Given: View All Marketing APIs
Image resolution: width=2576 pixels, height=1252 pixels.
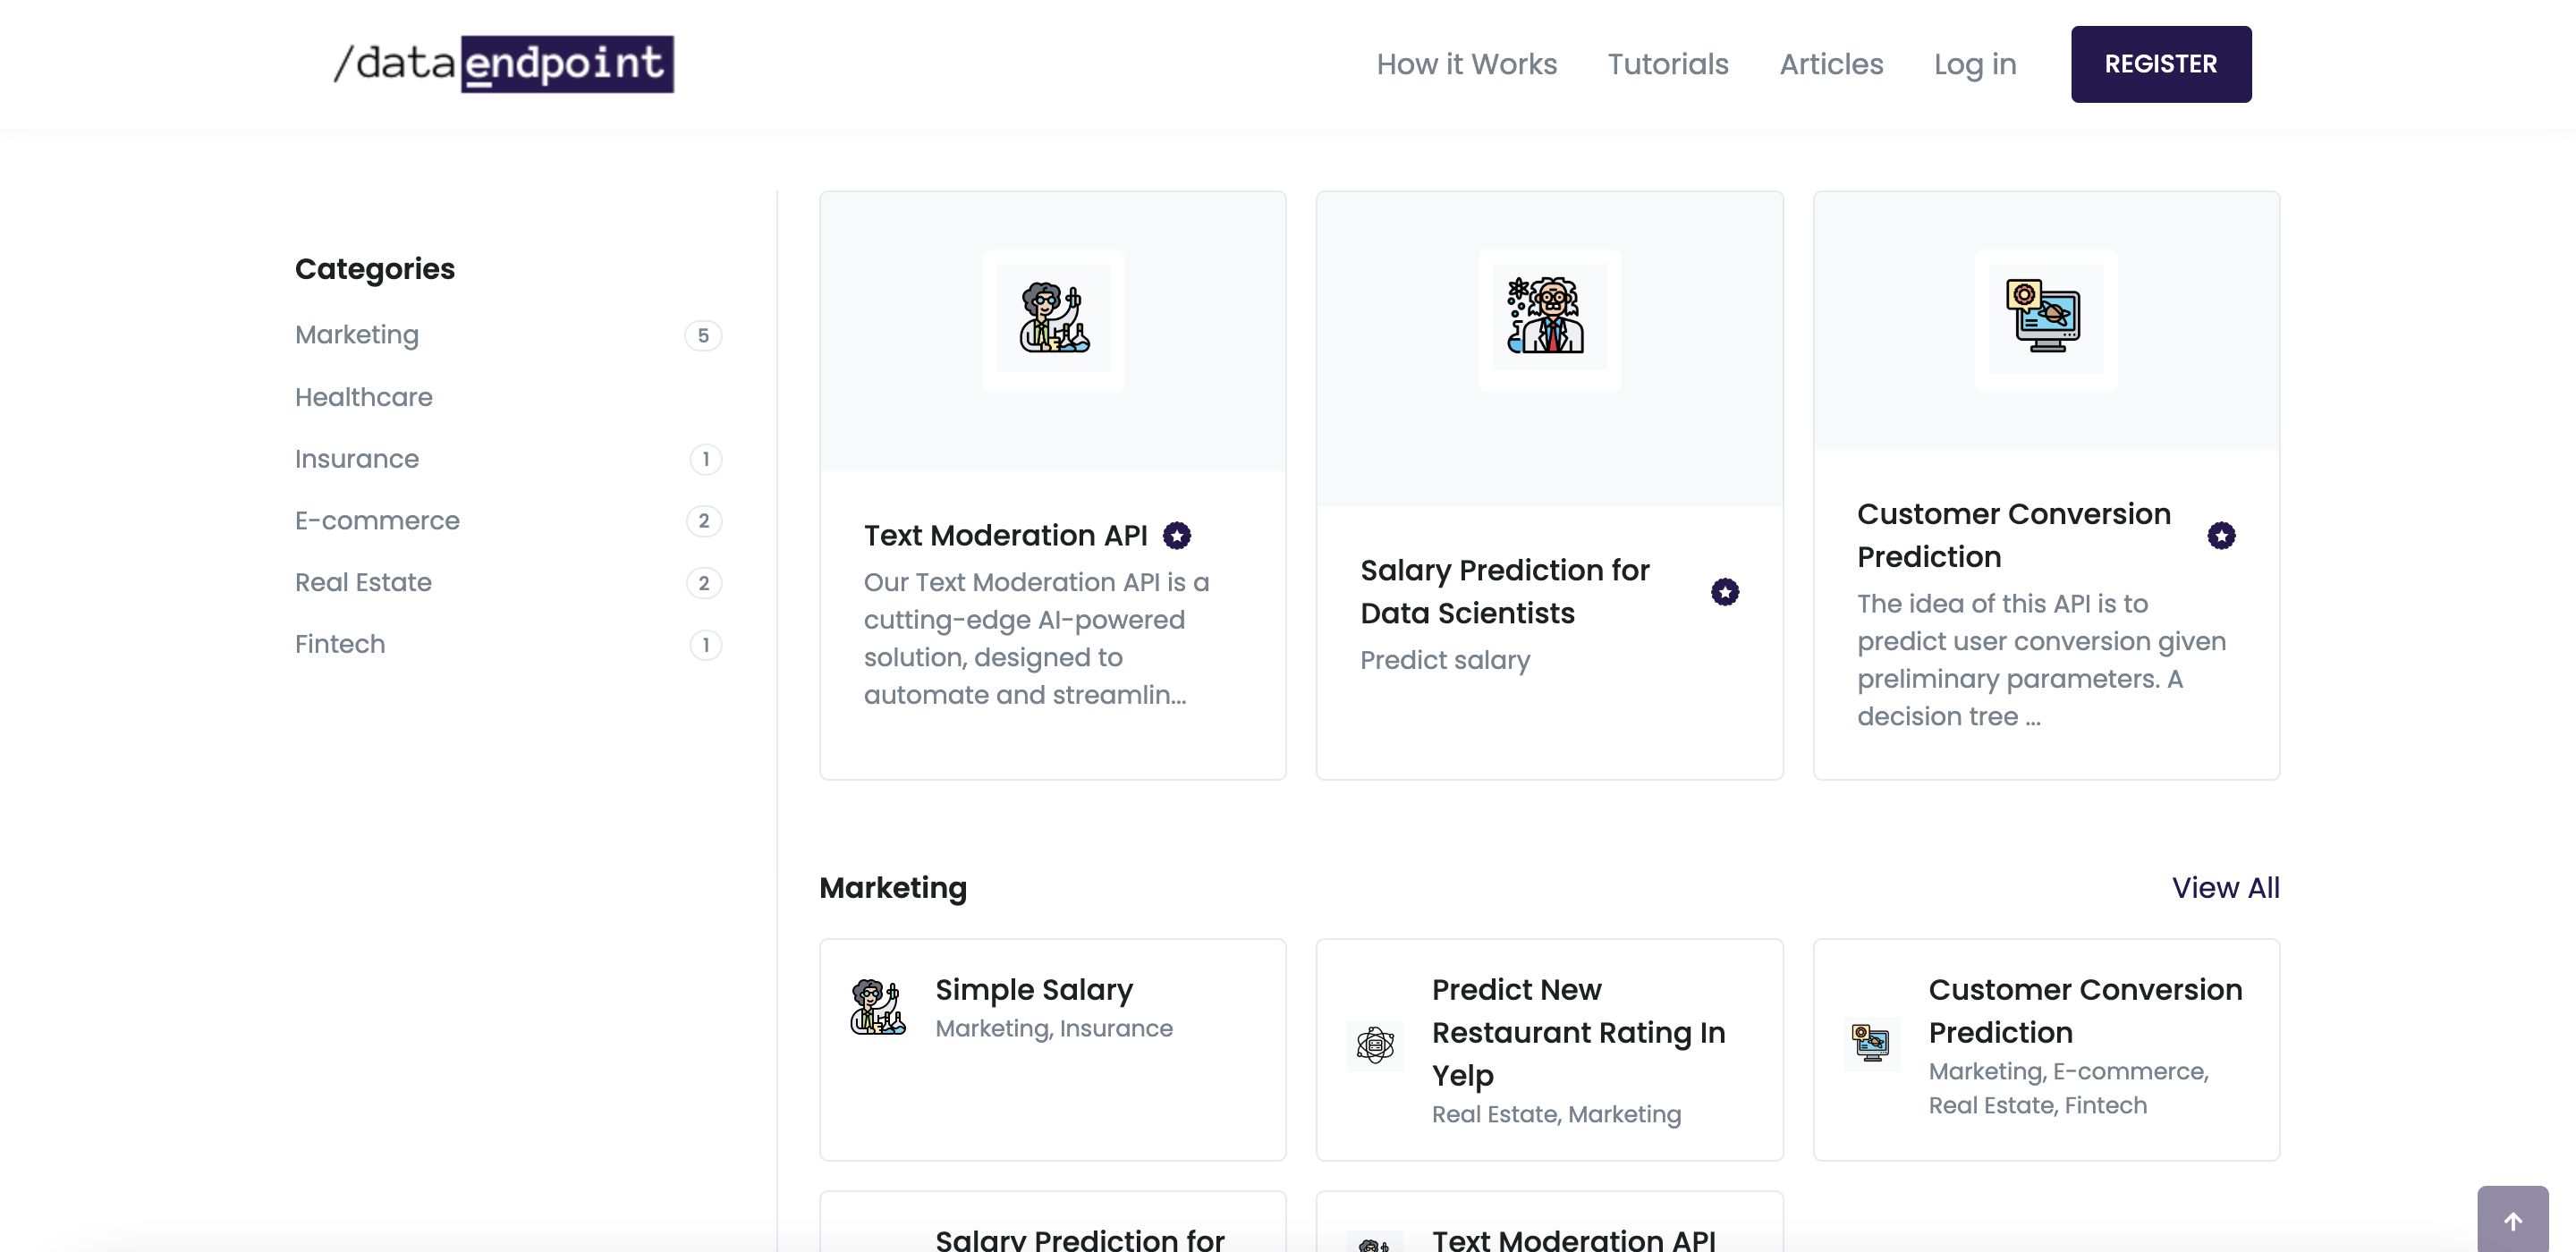Looking at the screenshot, I should 2225,887.
